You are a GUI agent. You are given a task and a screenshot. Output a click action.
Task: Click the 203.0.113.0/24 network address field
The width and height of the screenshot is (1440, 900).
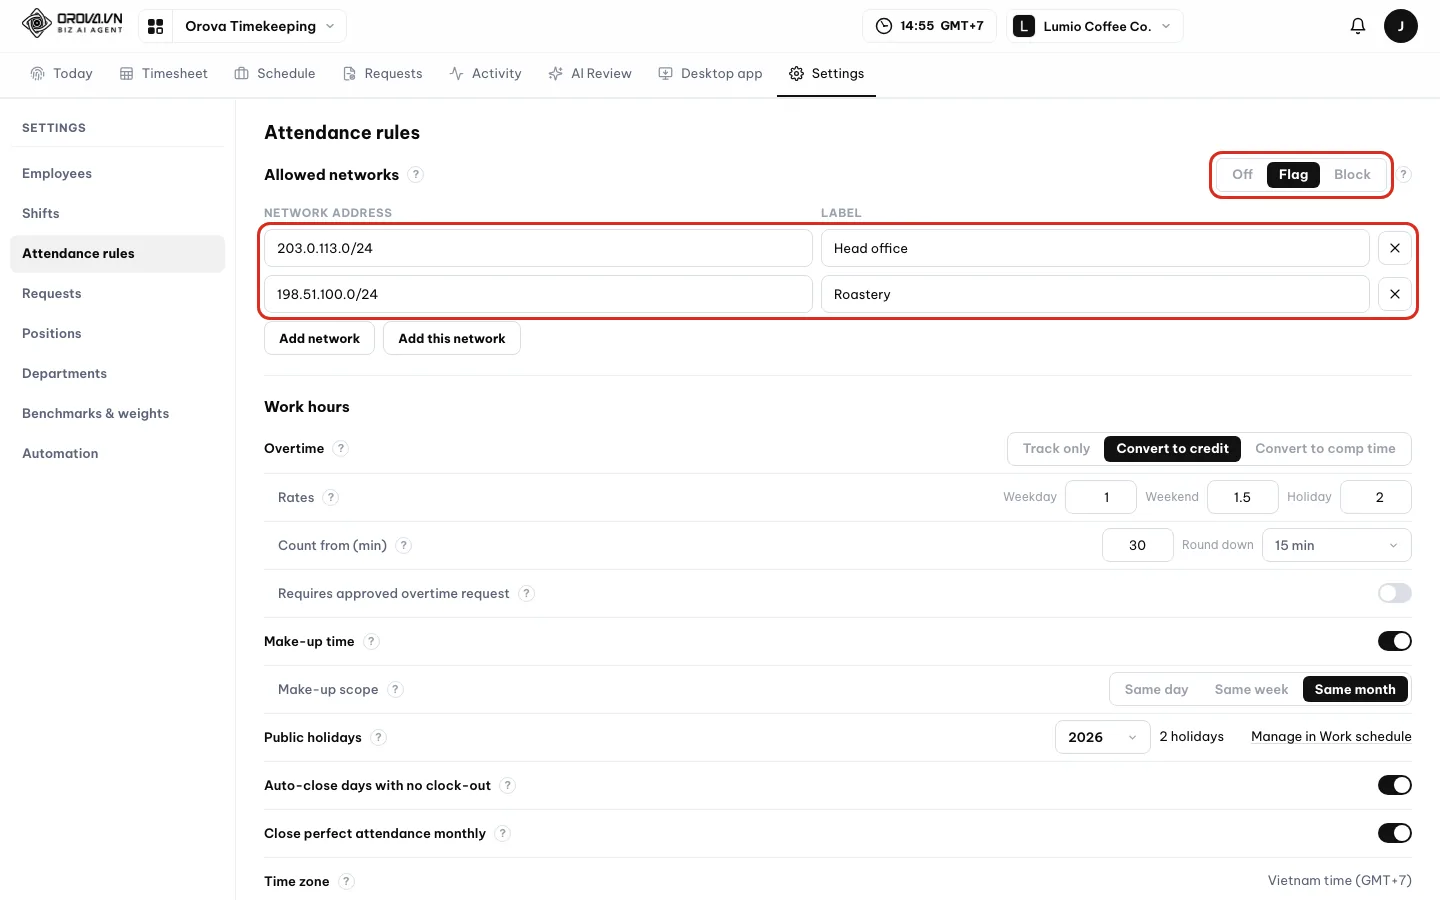tap(538, 248)
